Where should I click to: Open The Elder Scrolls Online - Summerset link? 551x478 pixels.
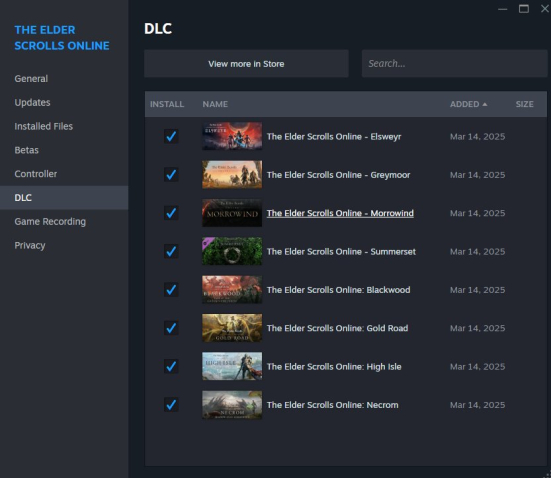coord(341,252)
